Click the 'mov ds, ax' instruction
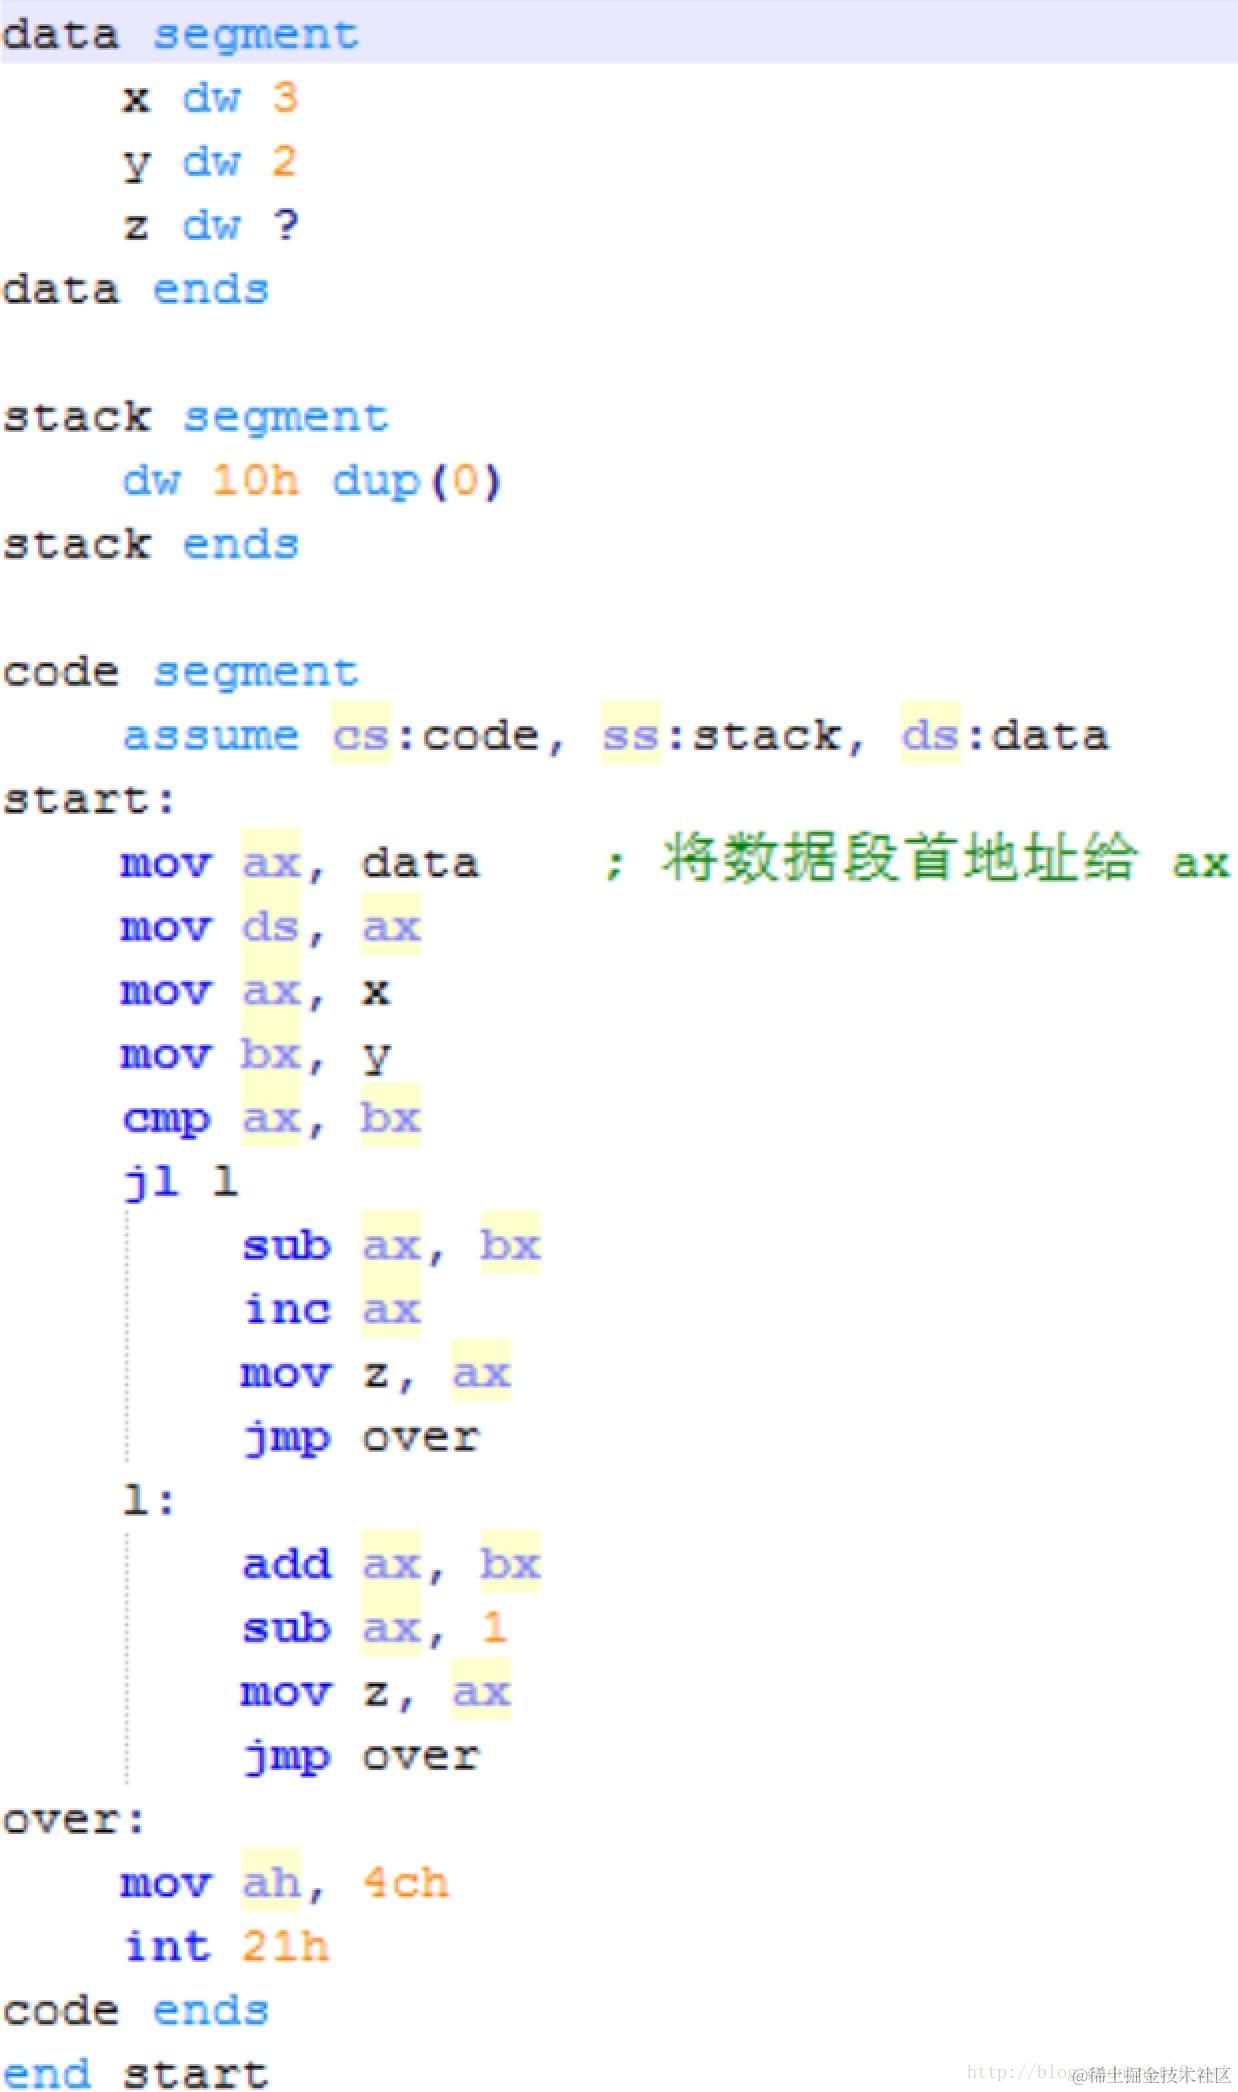Image resolution: width=1238 pixels, height=2092 pixels. point(270,928)
